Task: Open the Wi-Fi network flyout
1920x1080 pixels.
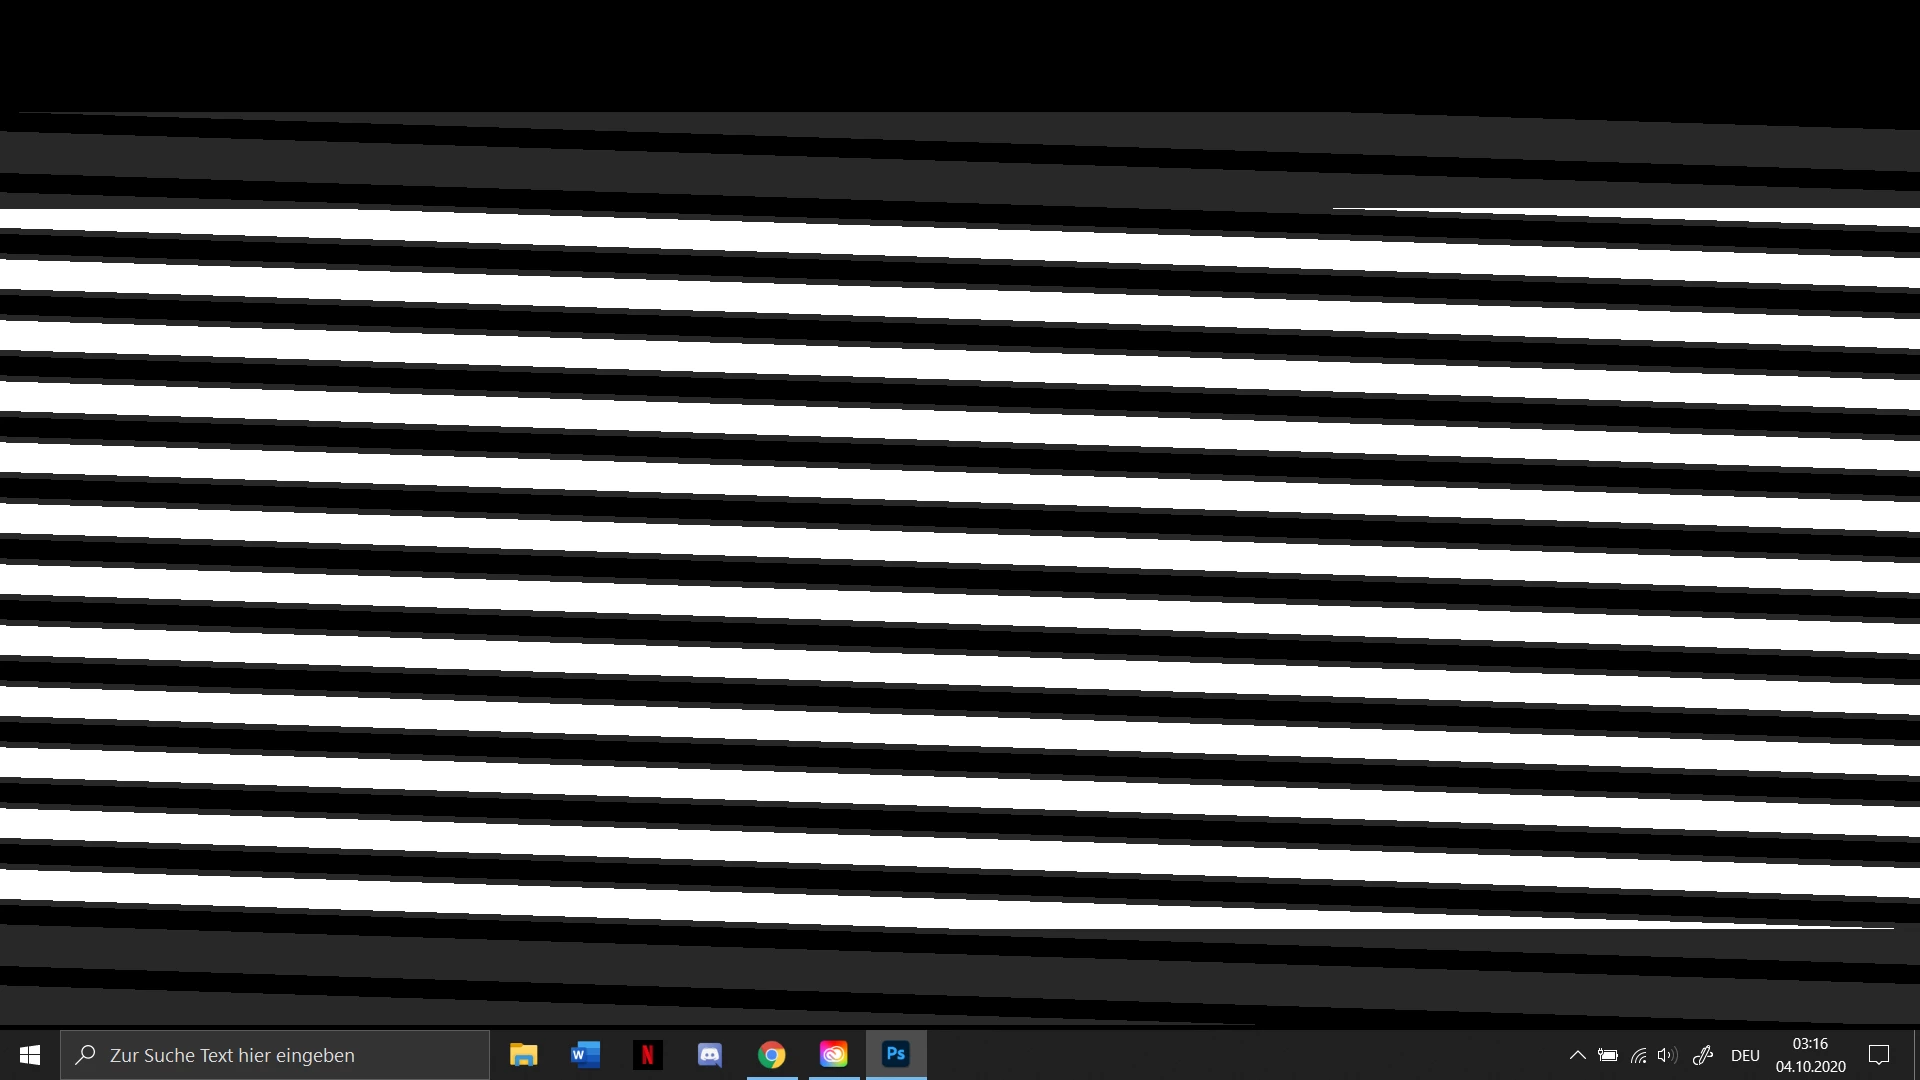Action: tap(1638, 1055)
